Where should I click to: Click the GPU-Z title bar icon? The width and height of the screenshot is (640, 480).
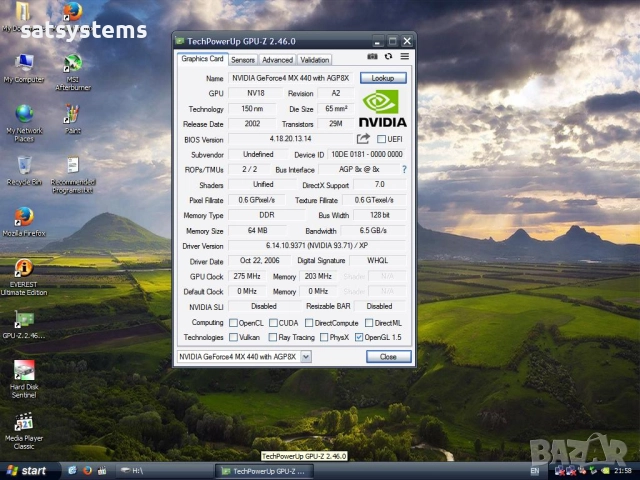pos(180,41)
